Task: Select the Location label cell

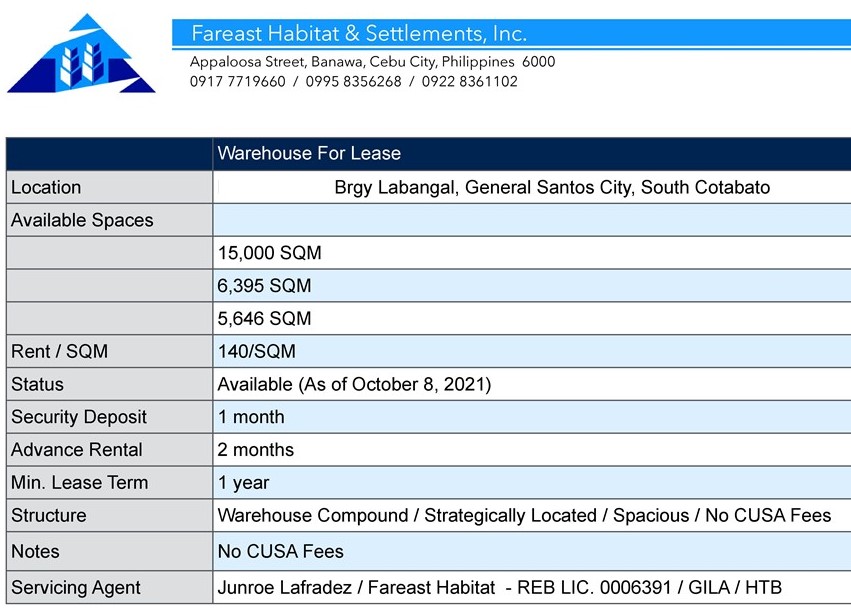Action: pos(46,187)
